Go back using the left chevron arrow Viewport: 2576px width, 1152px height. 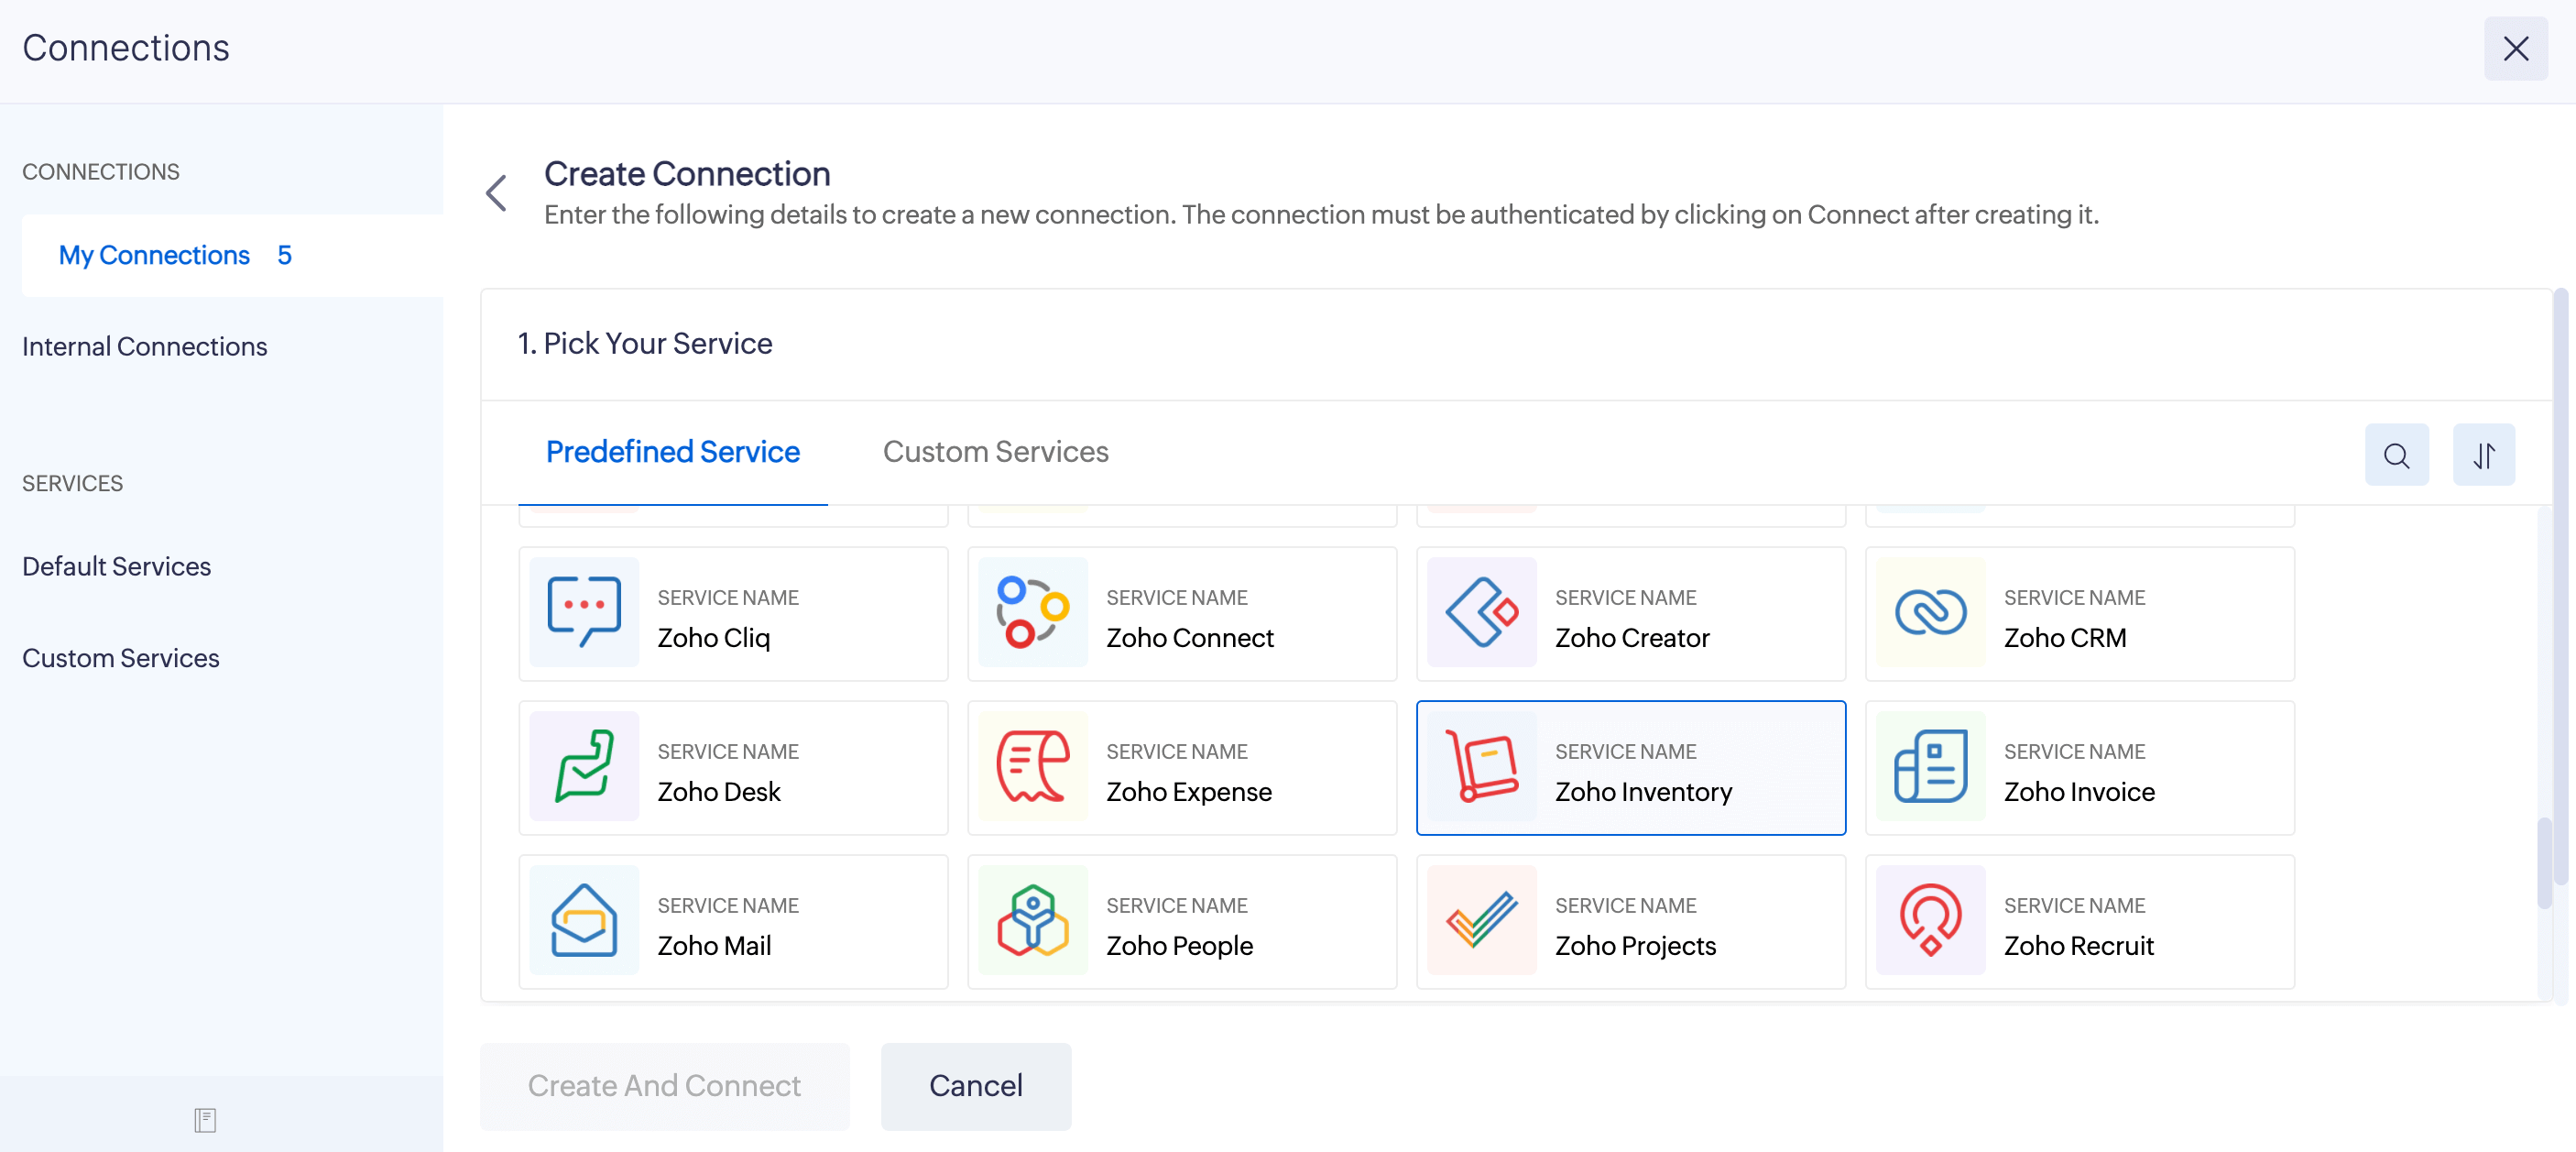coord(496,193)
